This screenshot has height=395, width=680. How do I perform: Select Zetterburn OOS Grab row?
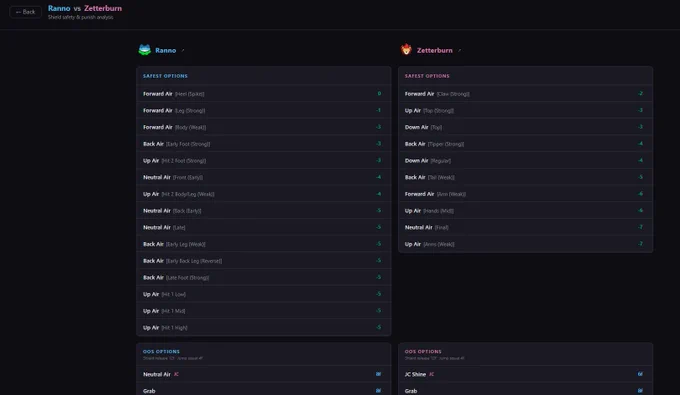click(526, 389)
